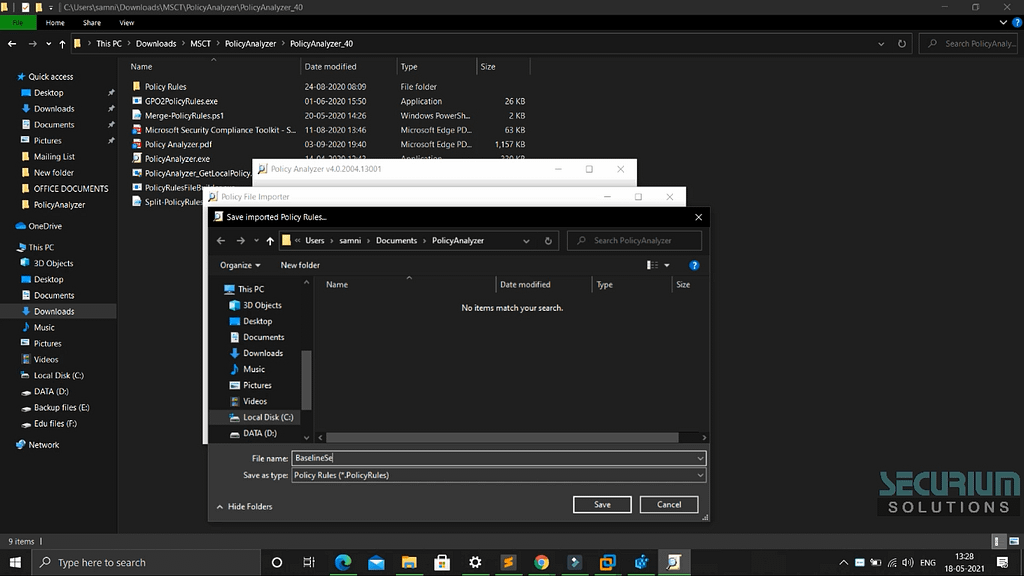Open Backup files (E:) drive in sidebar
The image size is (1024, 576).
point(55,408)
